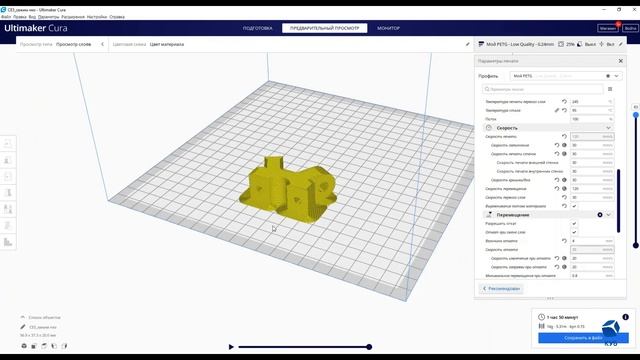
Task: Open the Правка menu
Action: point(20,17)
